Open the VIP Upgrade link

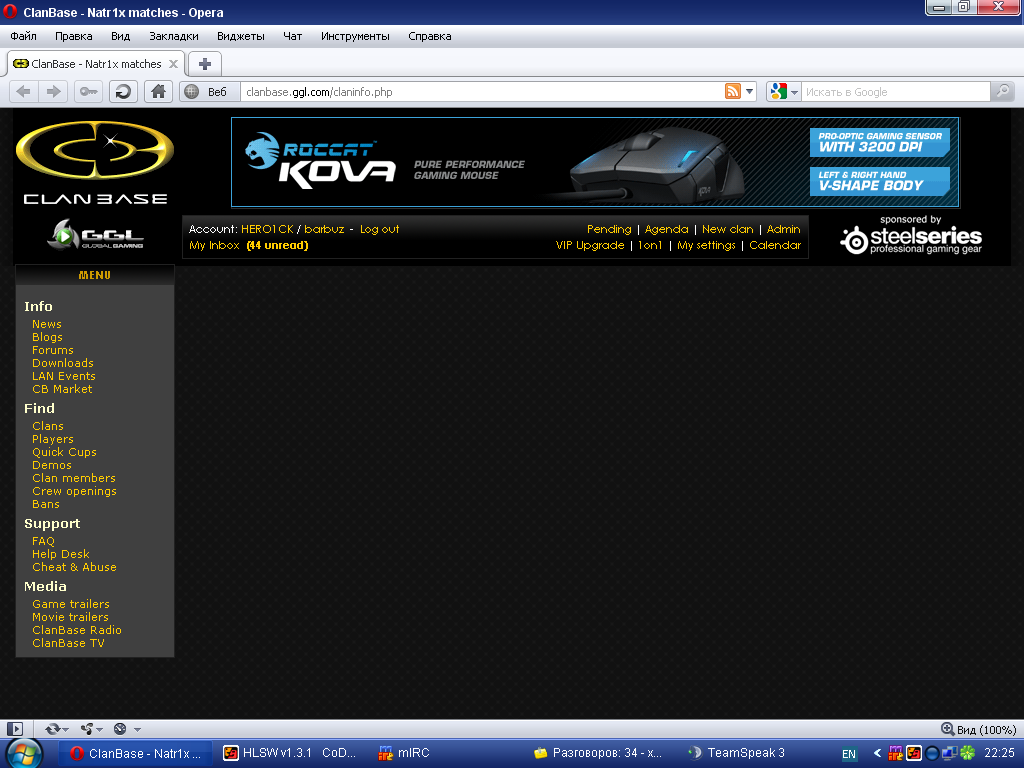pos(590,246)
